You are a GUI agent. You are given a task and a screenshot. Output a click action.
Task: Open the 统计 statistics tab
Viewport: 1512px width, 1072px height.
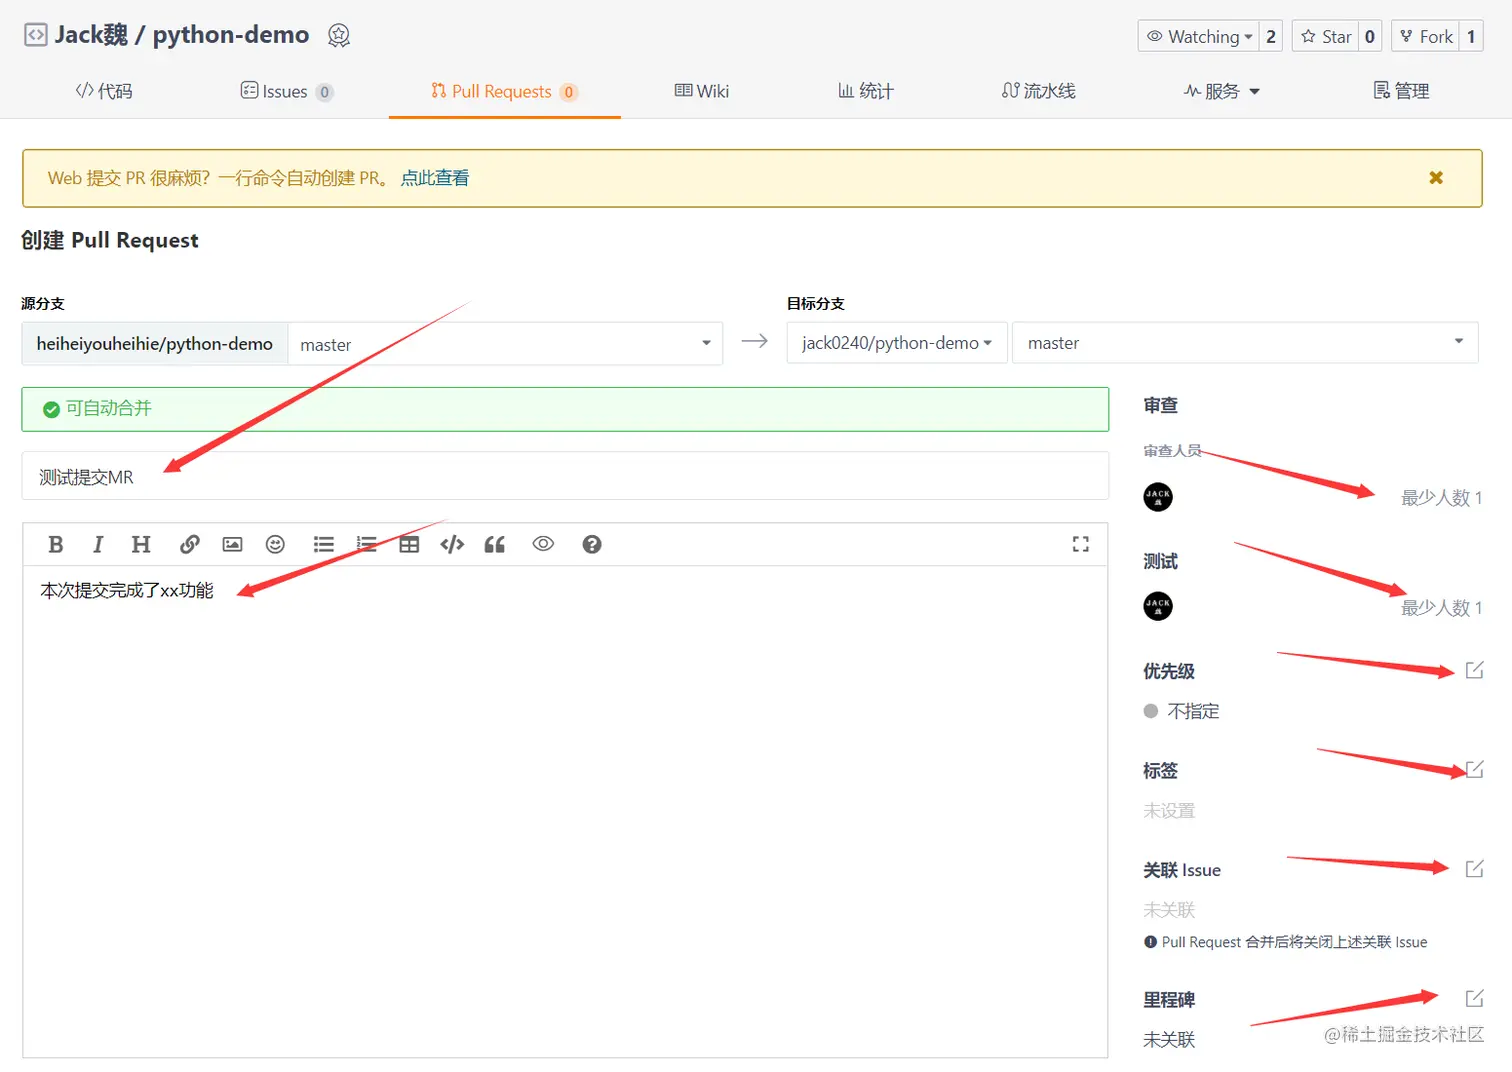865,91
